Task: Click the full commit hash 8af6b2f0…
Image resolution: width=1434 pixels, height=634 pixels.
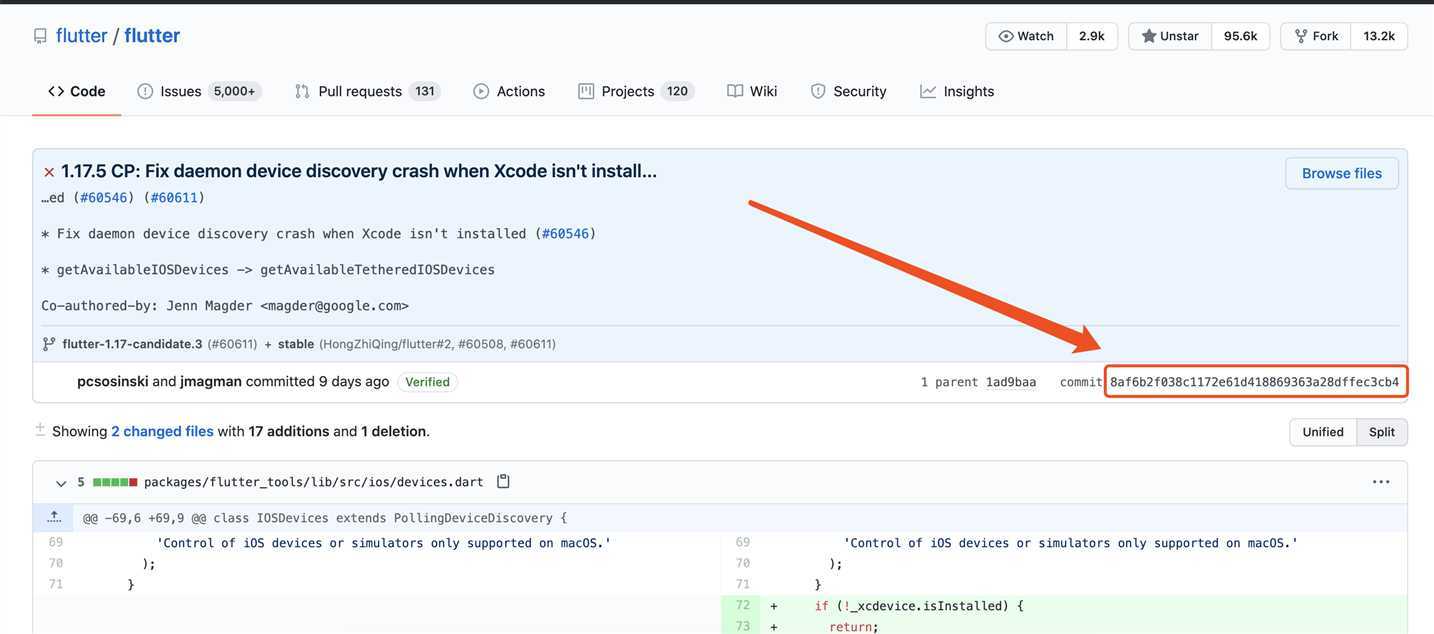Action: click(1255, 382)
